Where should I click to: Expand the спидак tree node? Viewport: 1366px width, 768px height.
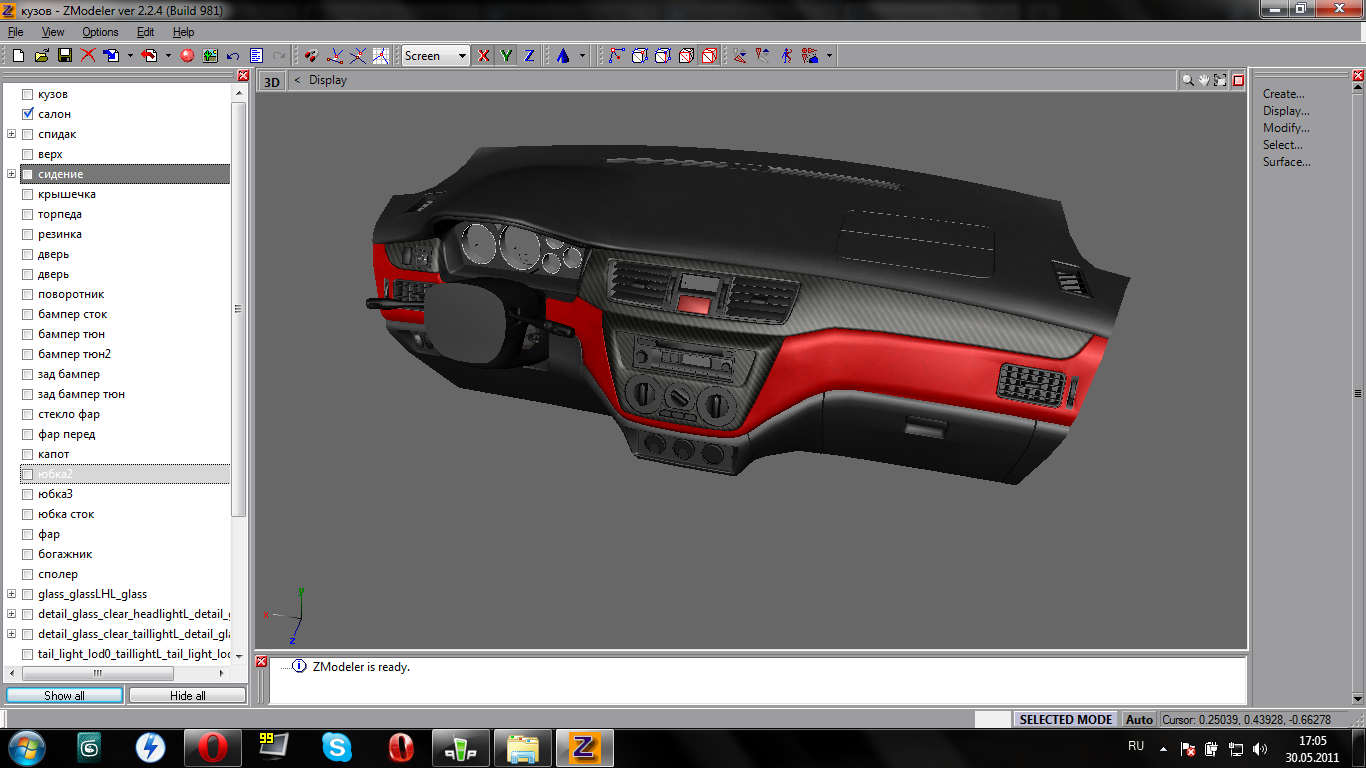12,134
